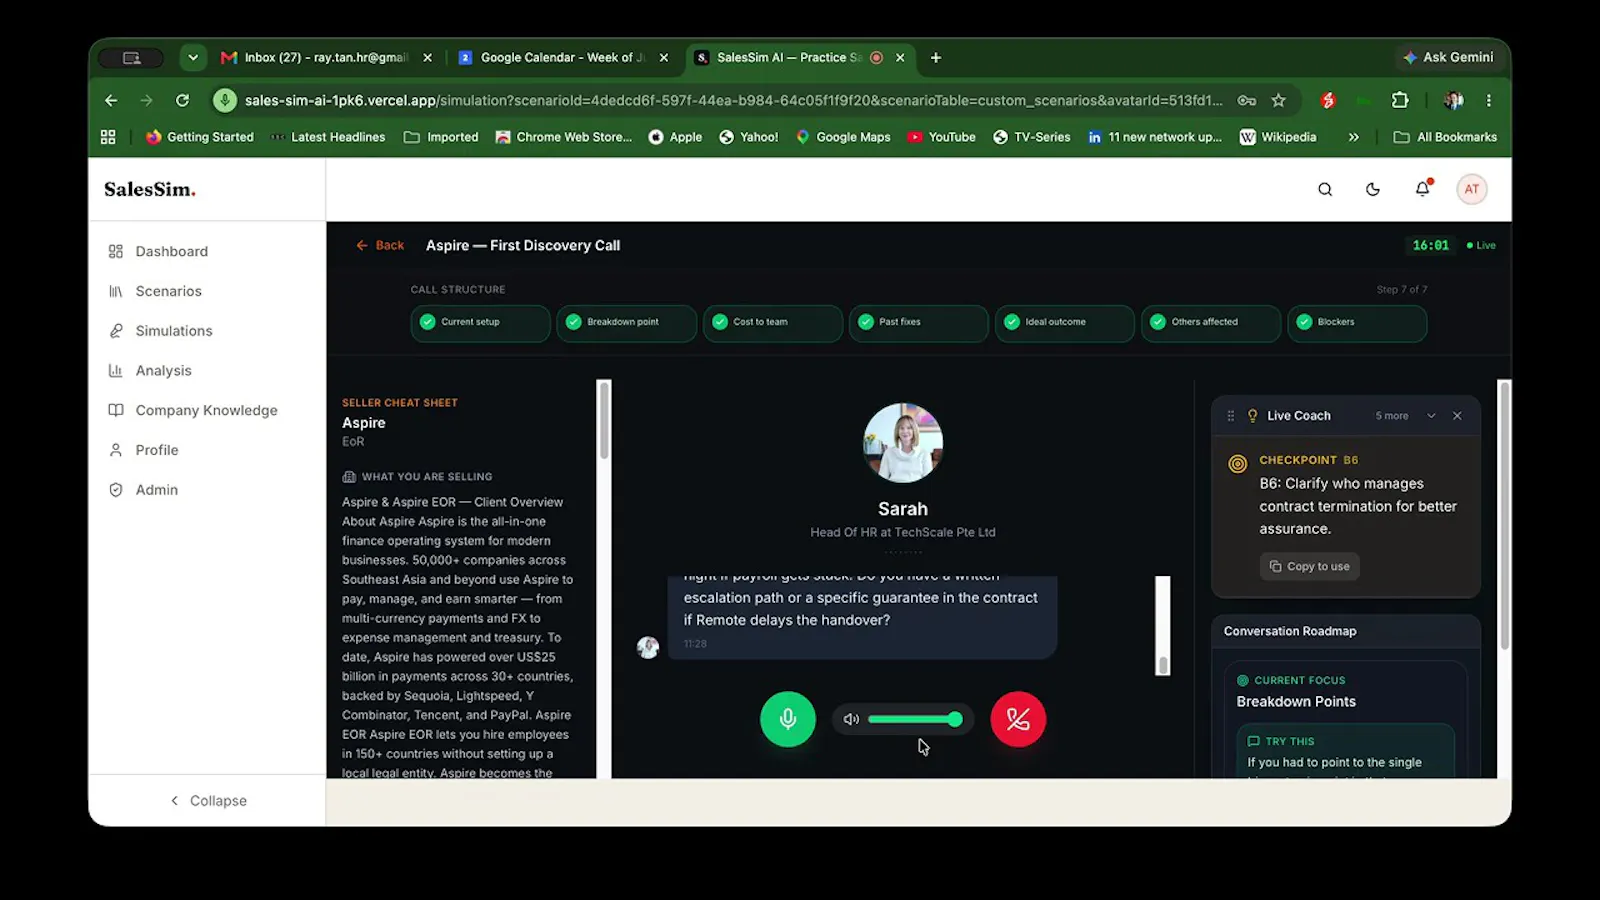Open the Imported bookmarks folder

441,137
